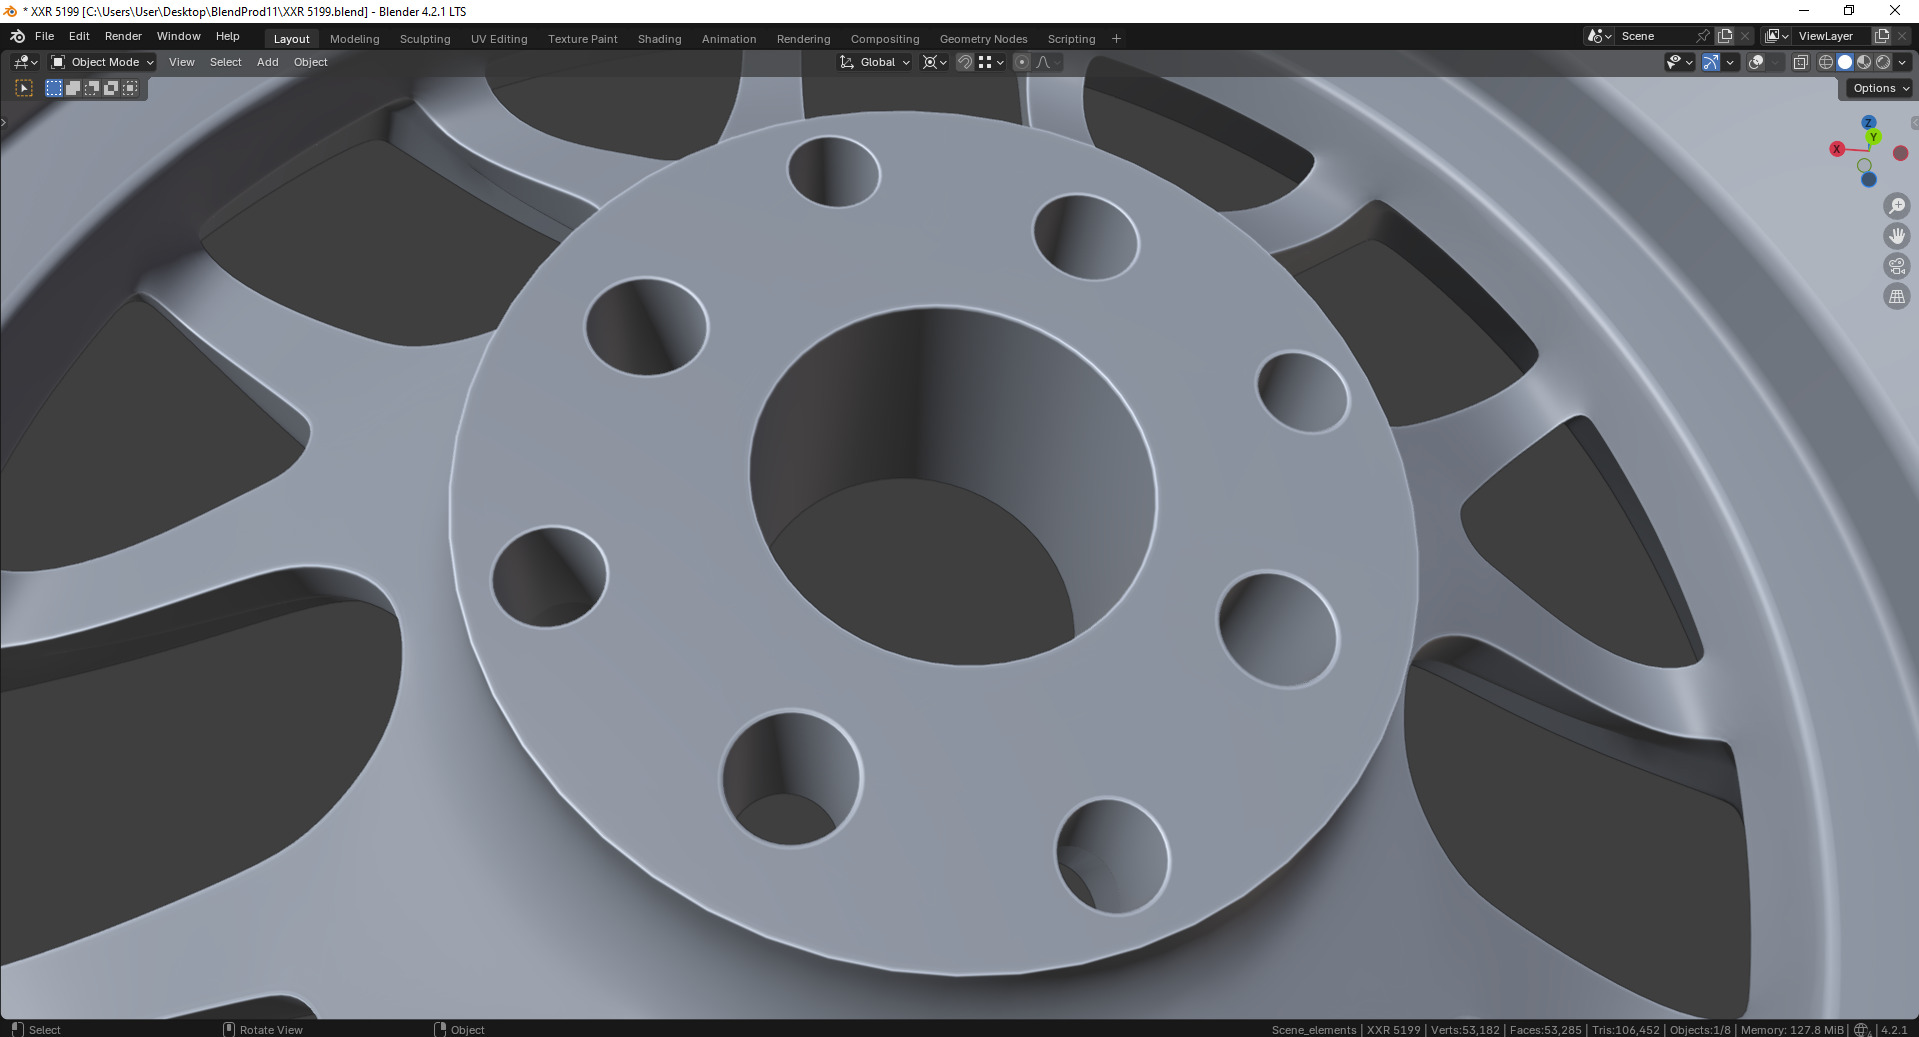1919x1037 pixels.
Task: Click the Y axis on navigation gizmo
Action: point(1873,137)
